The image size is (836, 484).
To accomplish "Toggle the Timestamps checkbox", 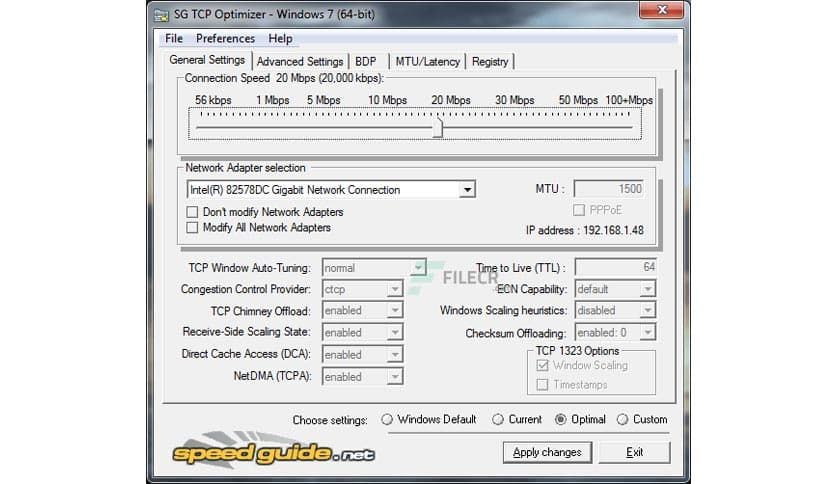I will (542, 384).
